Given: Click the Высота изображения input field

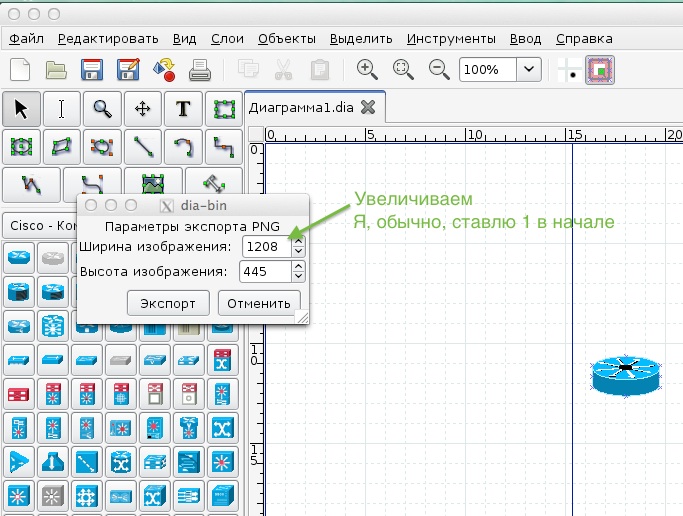Looking at the screenshot, I should (x=265, y=271).
